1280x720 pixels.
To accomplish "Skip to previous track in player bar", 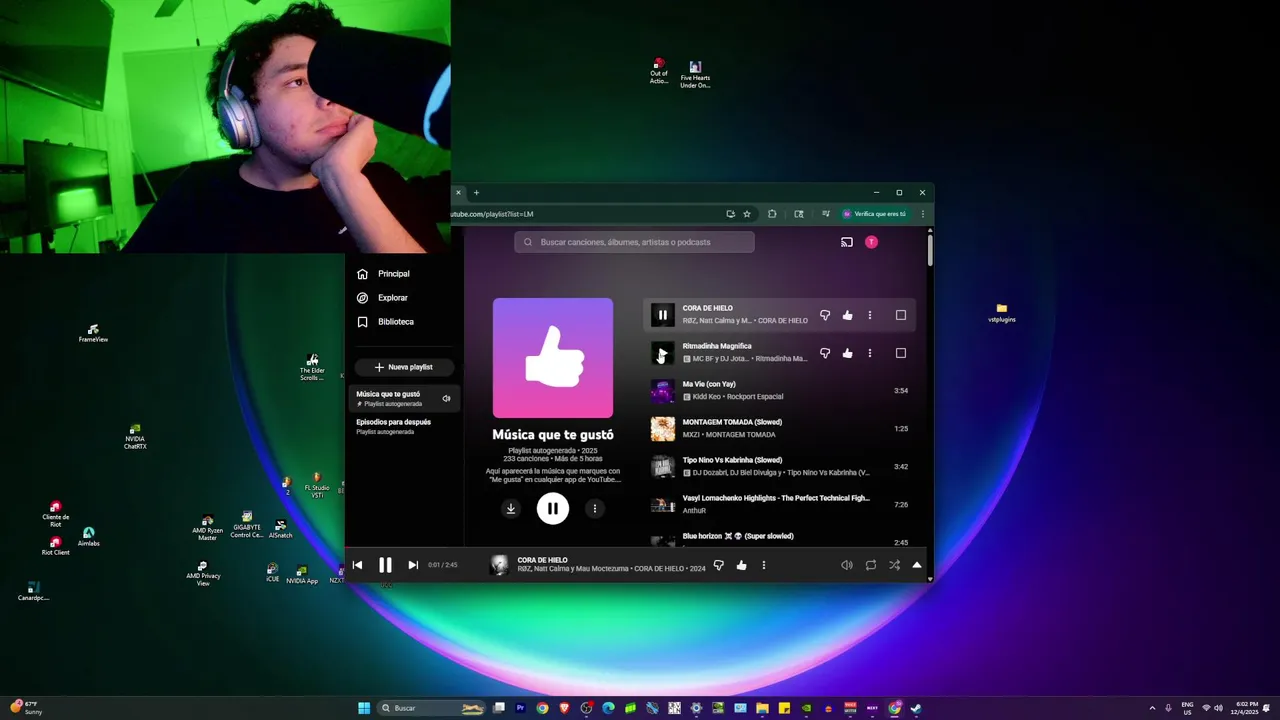I will pos(357,565).
